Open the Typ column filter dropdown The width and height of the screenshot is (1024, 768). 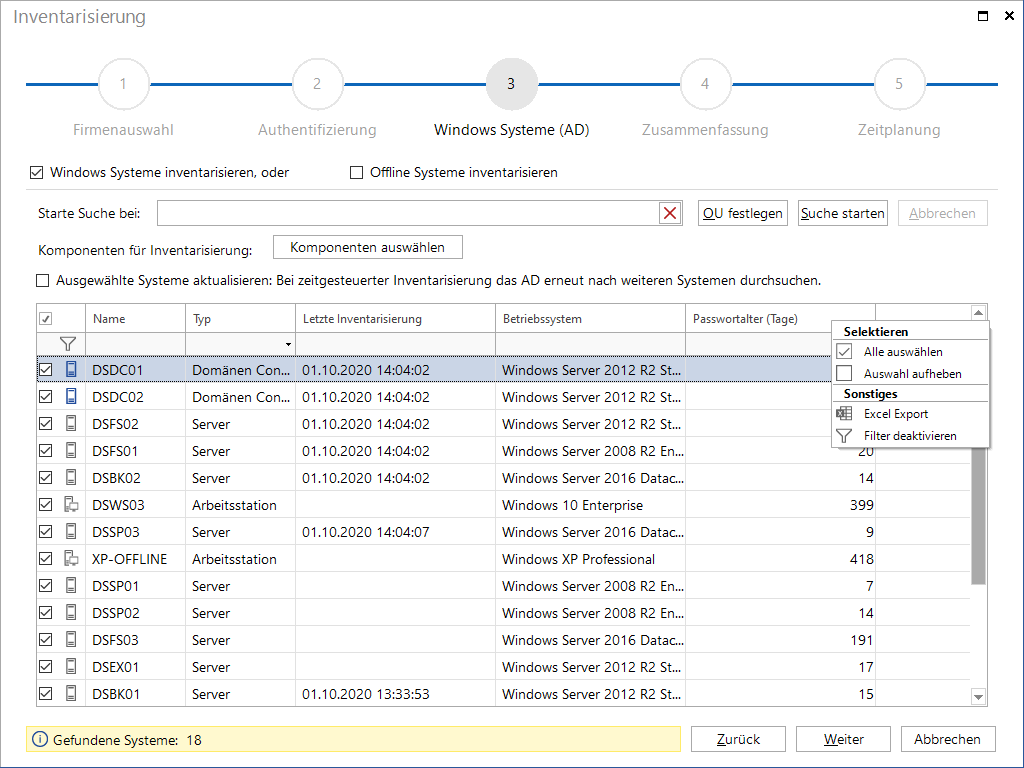click(288, 344)
